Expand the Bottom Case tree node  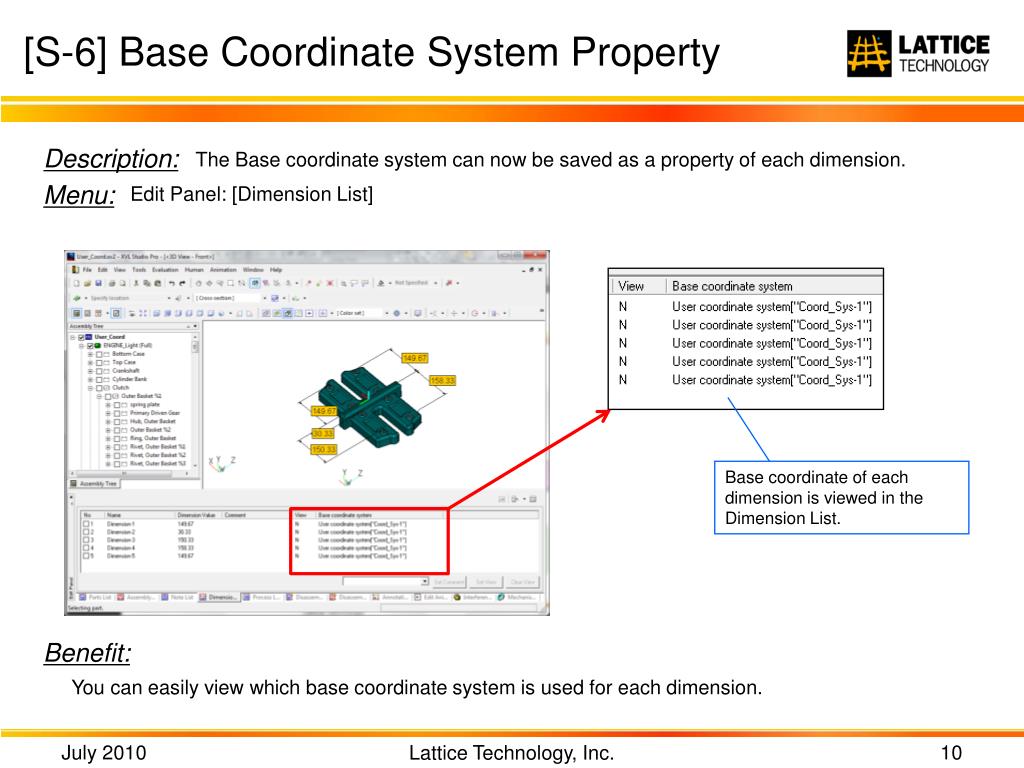point(91,355)
